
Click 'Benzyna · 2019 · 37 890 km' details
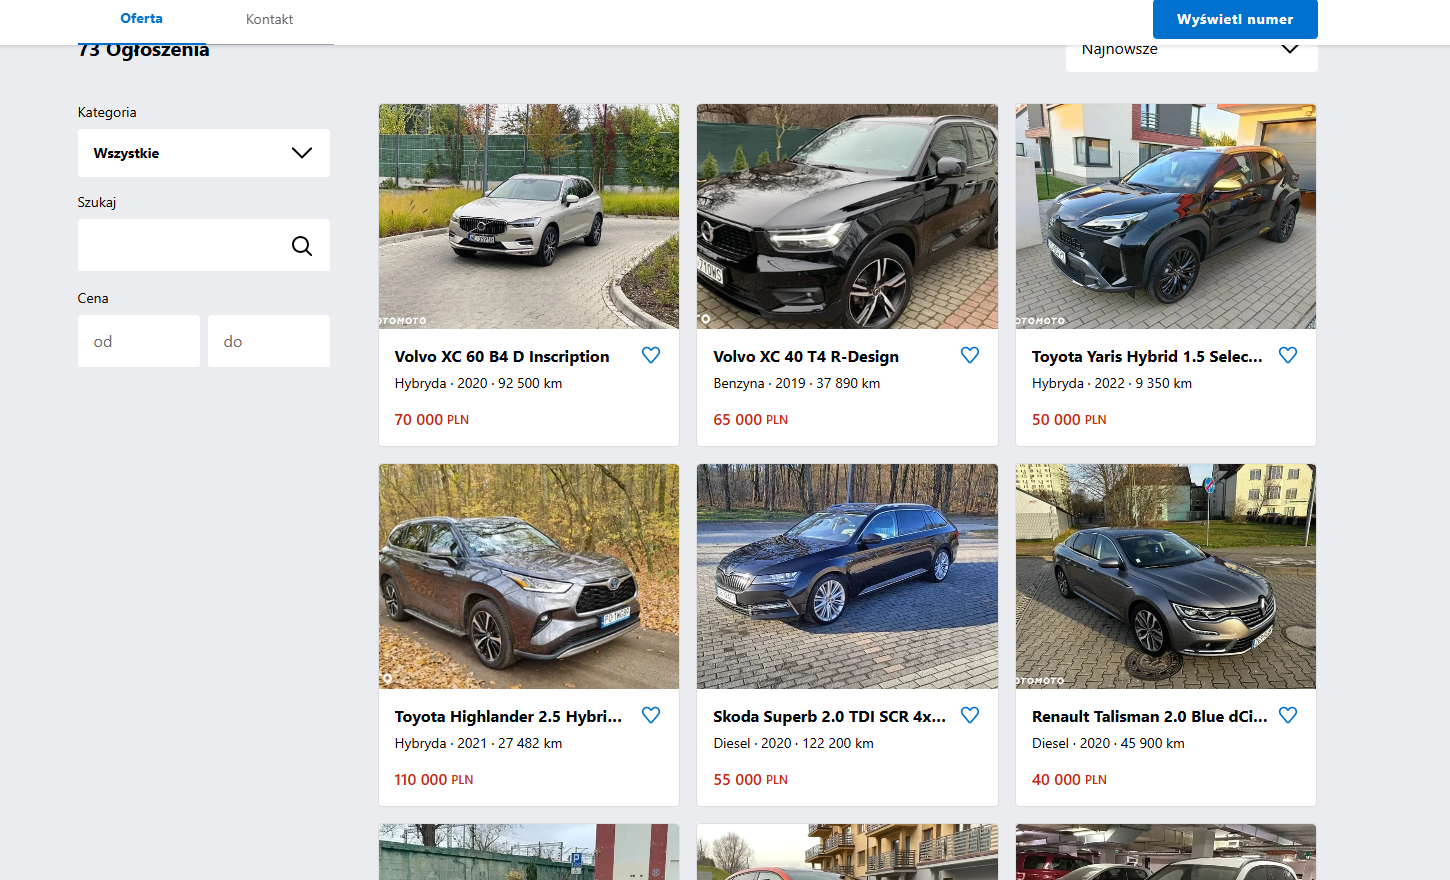[797, 384]
